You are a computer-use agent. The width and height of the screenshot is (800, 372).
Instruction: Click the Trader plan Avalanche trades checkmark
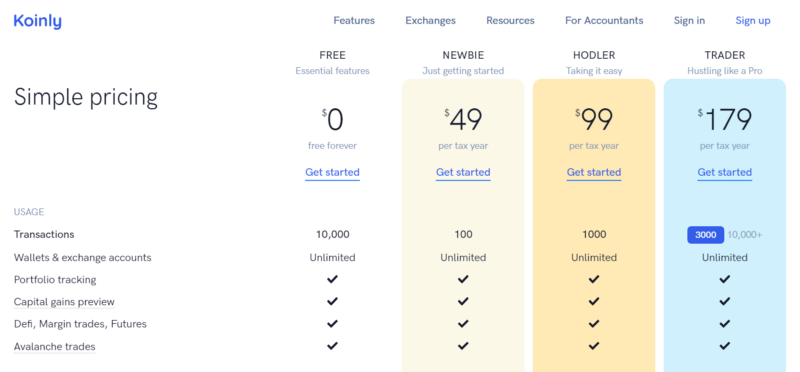point(724,346)
